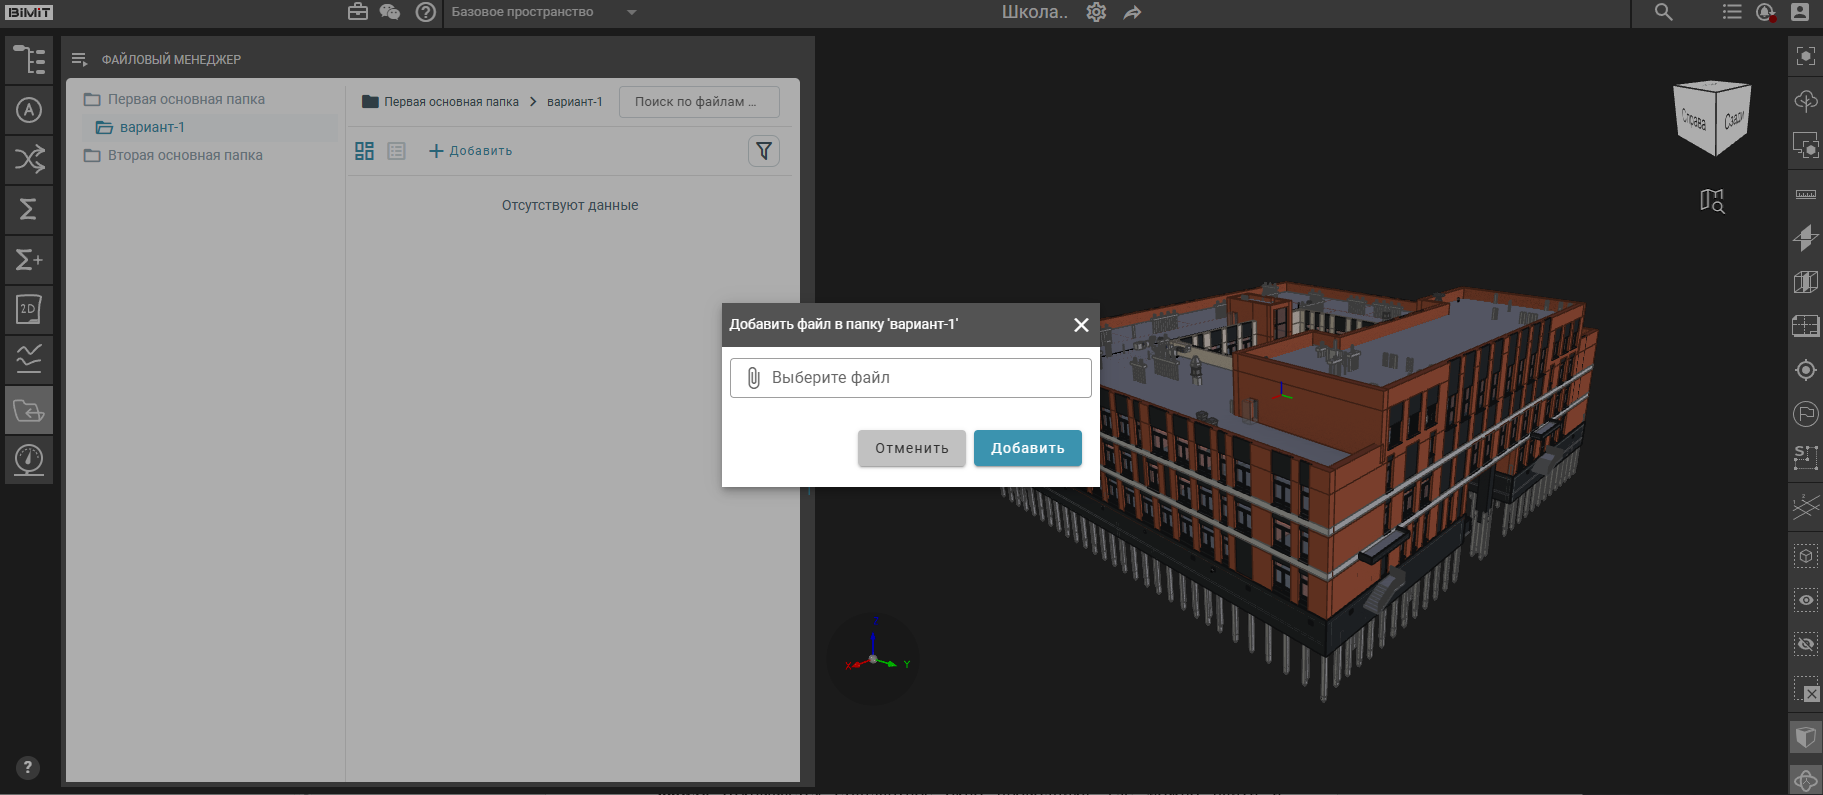Open the chat messages icon
1823x795 pixels.
coord(390,12)
